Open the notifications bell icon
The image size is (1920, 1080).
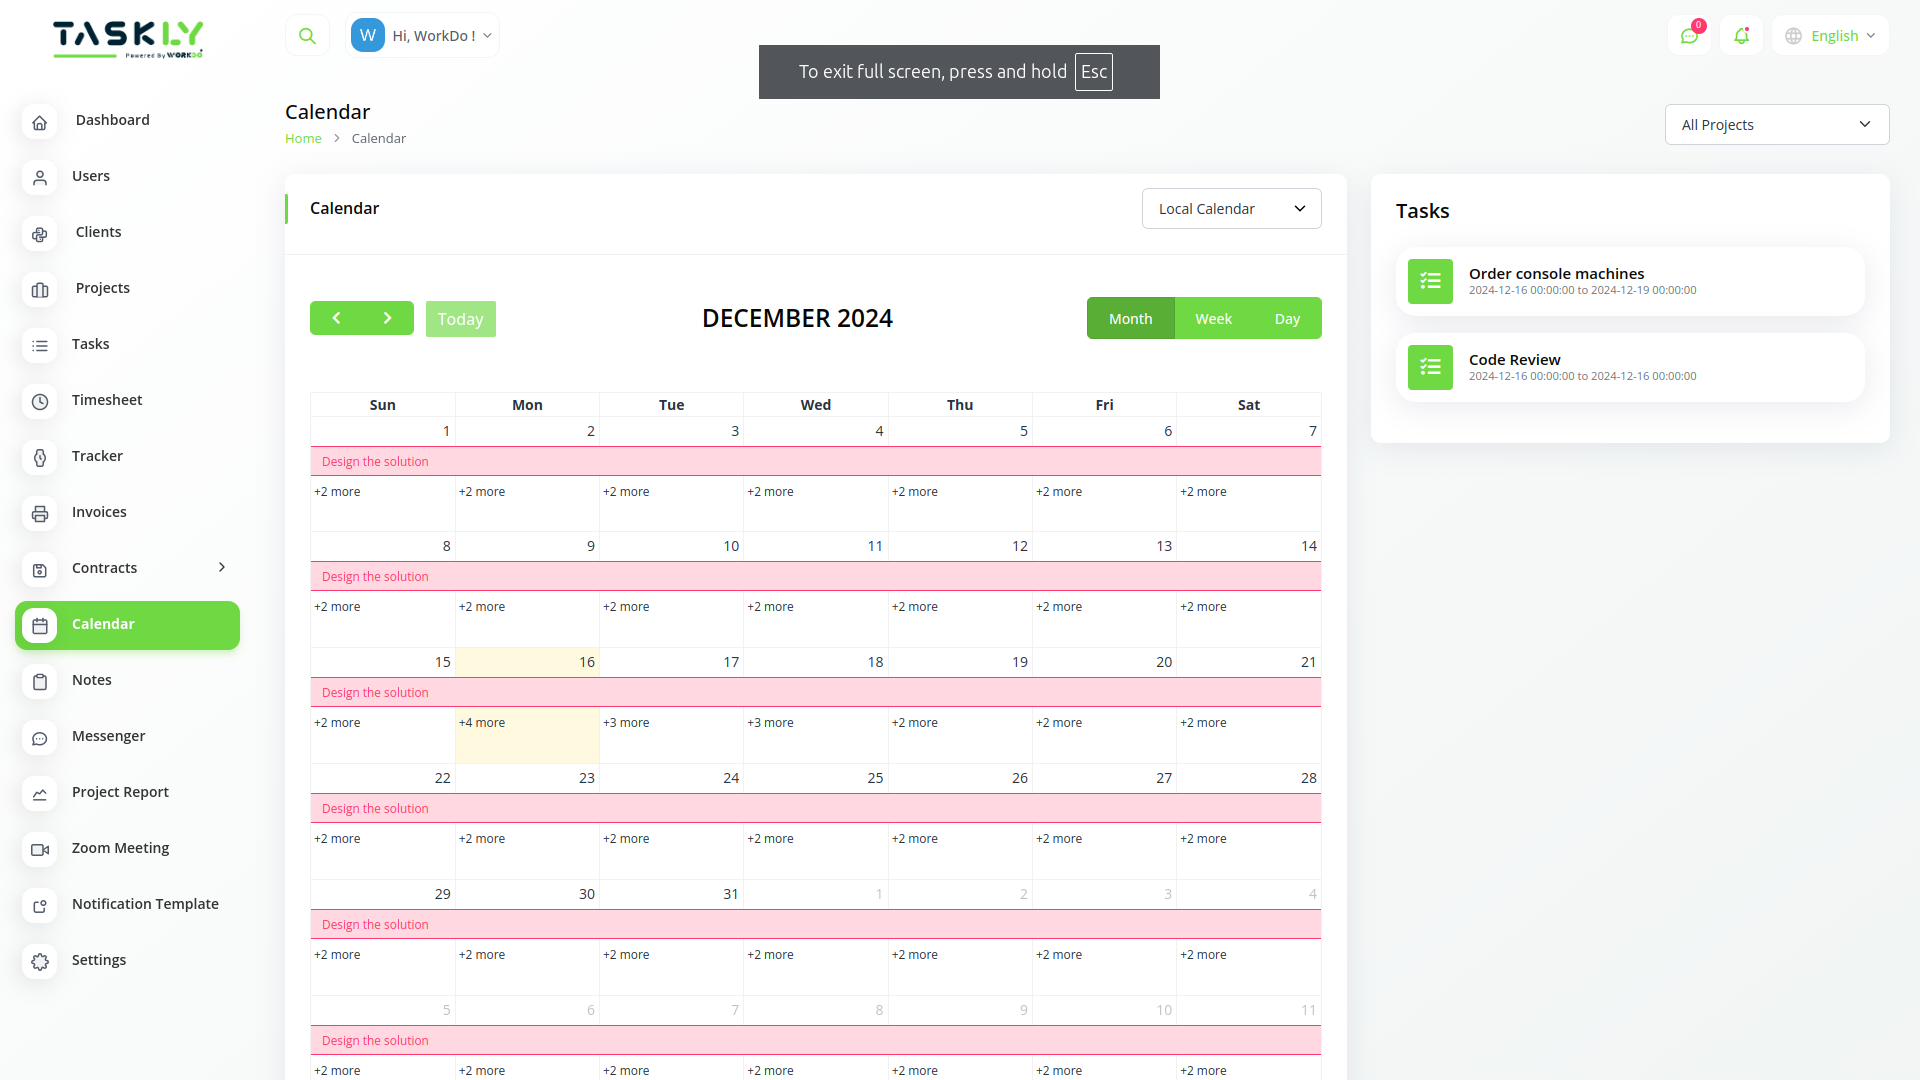(1741, 36)
